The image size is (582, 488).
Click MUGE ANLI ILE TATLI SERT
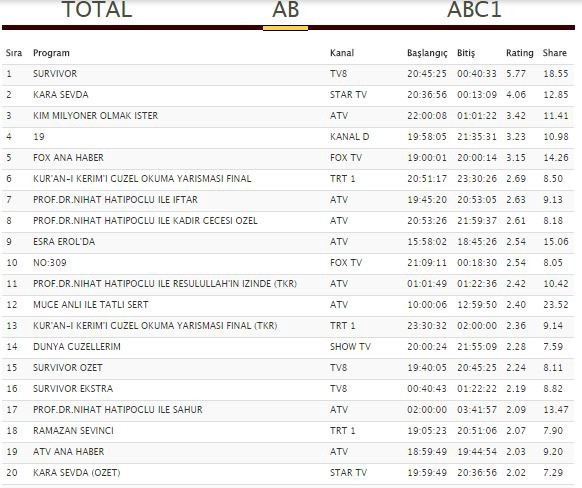click(x=91, y=304)
